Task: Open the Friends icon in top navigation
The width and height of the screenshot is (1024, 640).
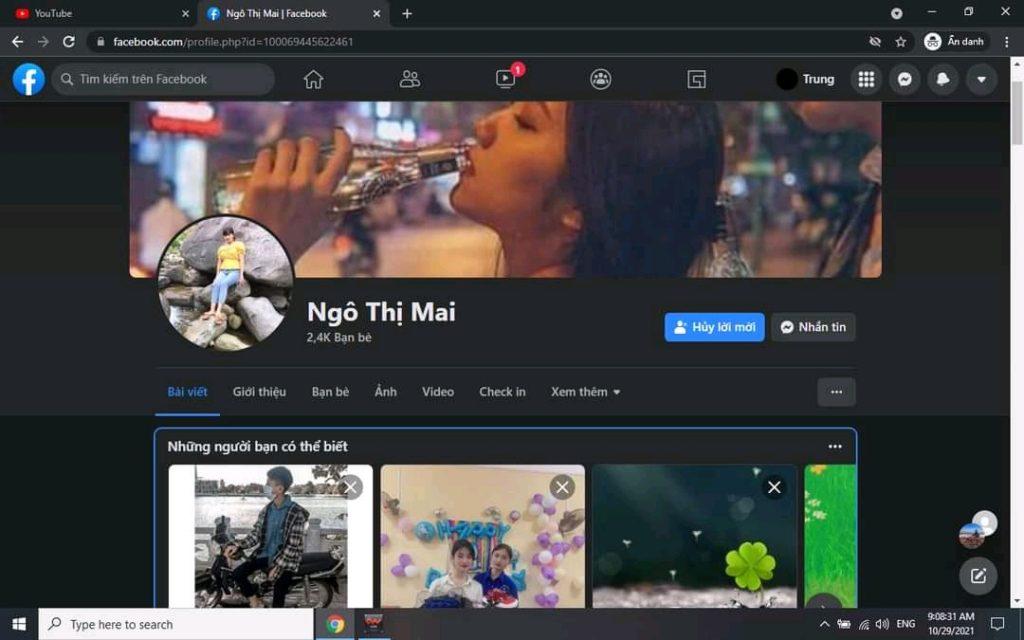Action: (409, 79)
